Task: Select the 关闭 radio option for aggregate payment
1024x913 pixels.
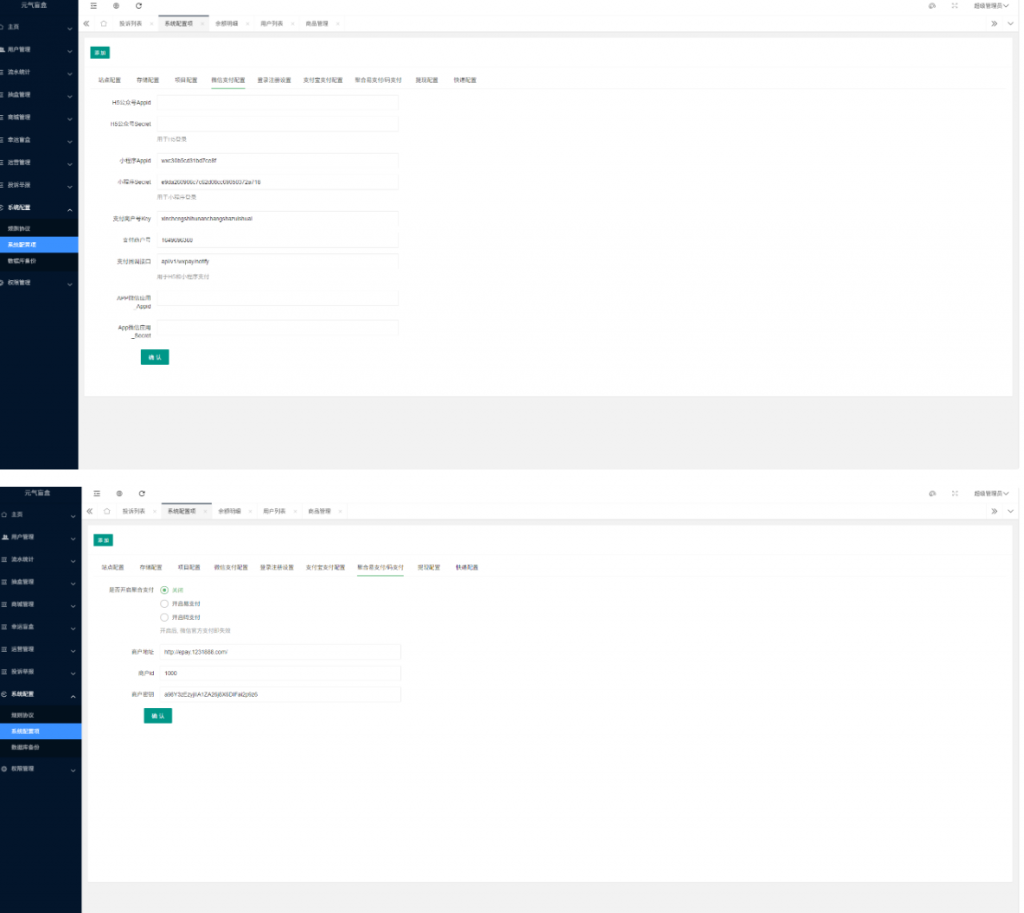Action: [164, 590]
